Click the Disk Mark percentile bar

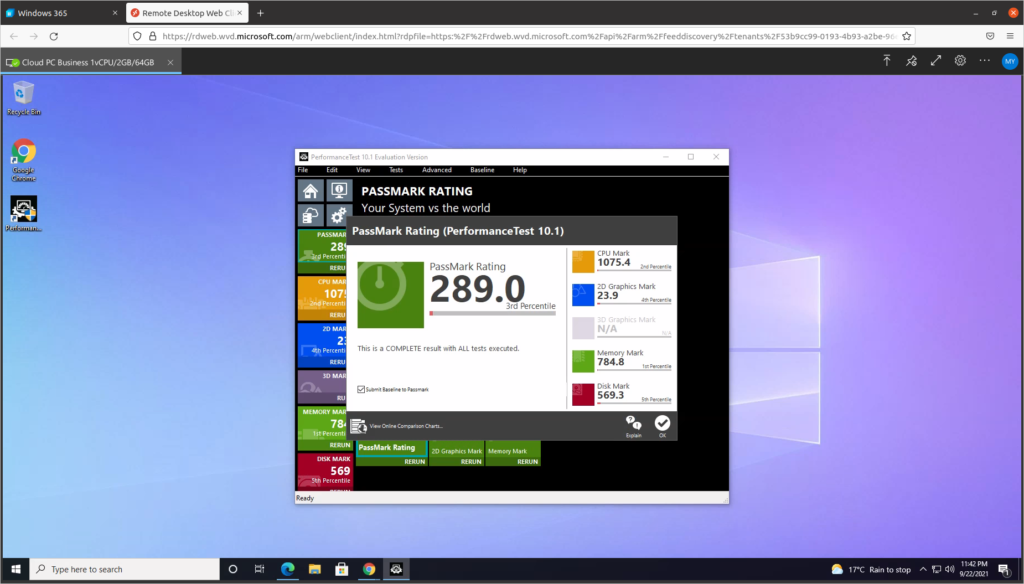coord(634,403)
